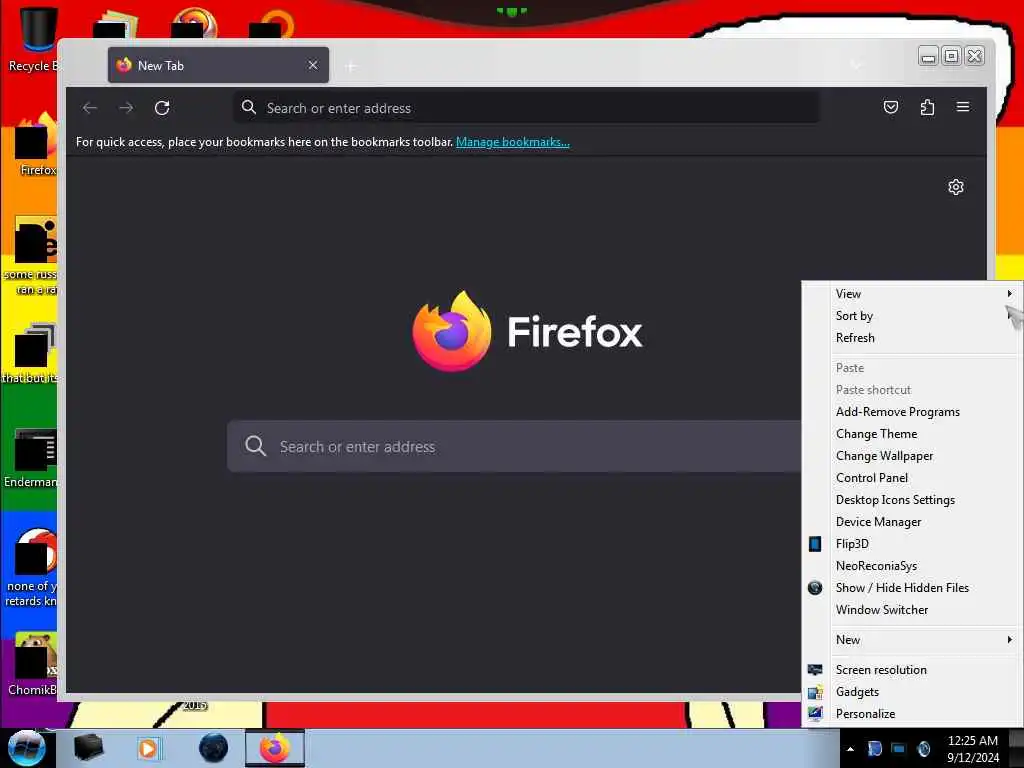Image resolution: width=1024 pixels, height=768 pixels.
Task: Click the Show / Hide Hidden Files icon
Action: 815,588
